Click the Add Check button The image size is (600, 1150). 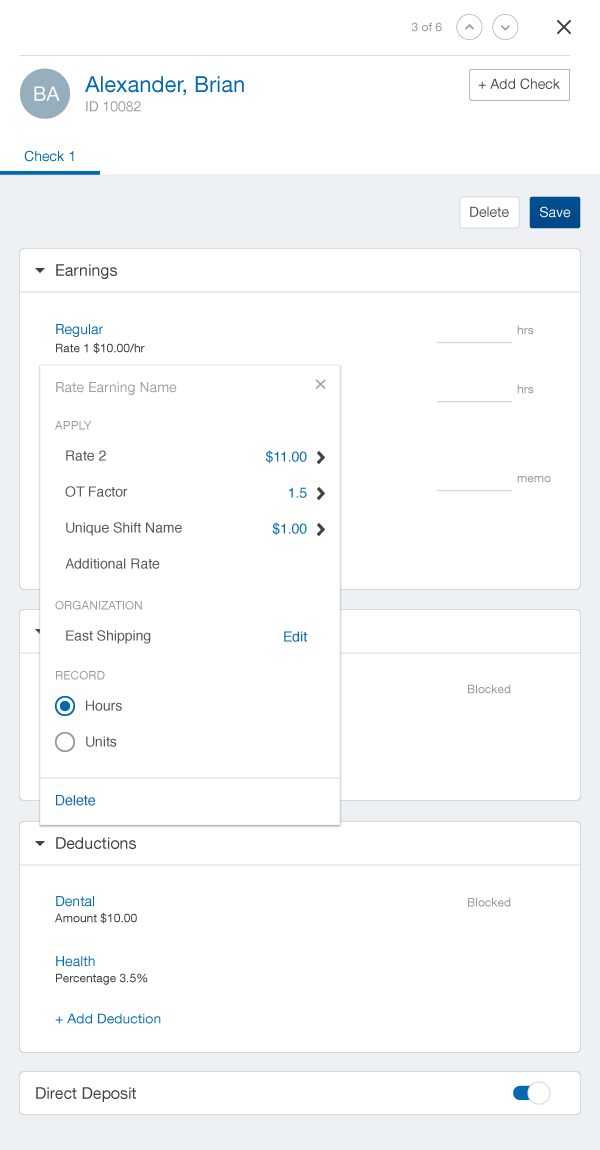tap(519, 85)
